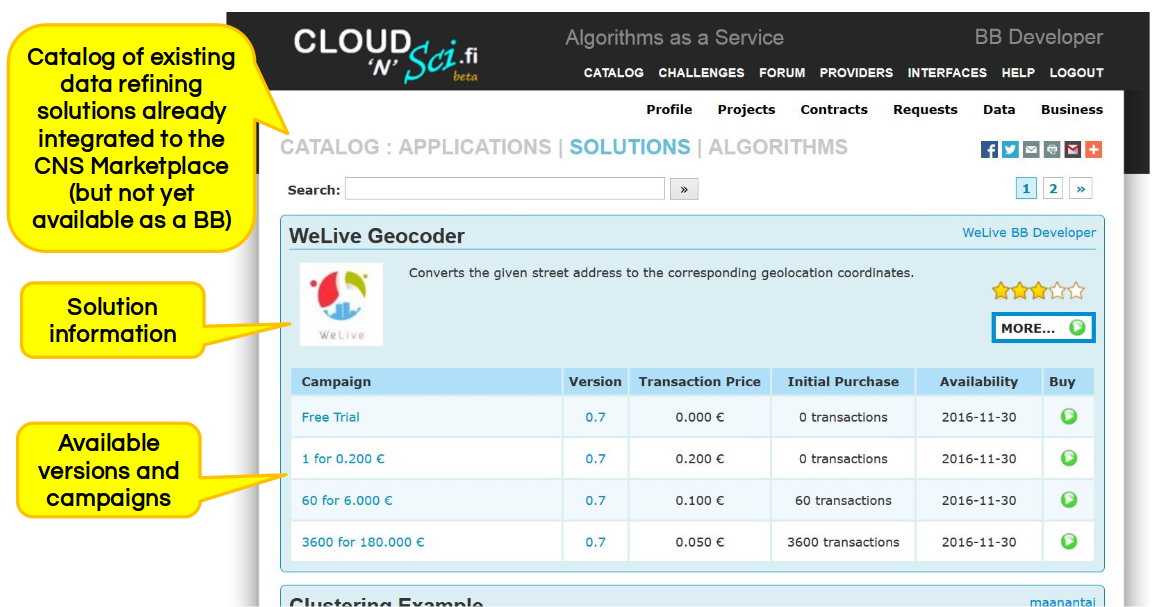Screen dimensions: 1157x607
Task: Click the Cloud'N'Sci.fi logo
Action: click(386, 55)
